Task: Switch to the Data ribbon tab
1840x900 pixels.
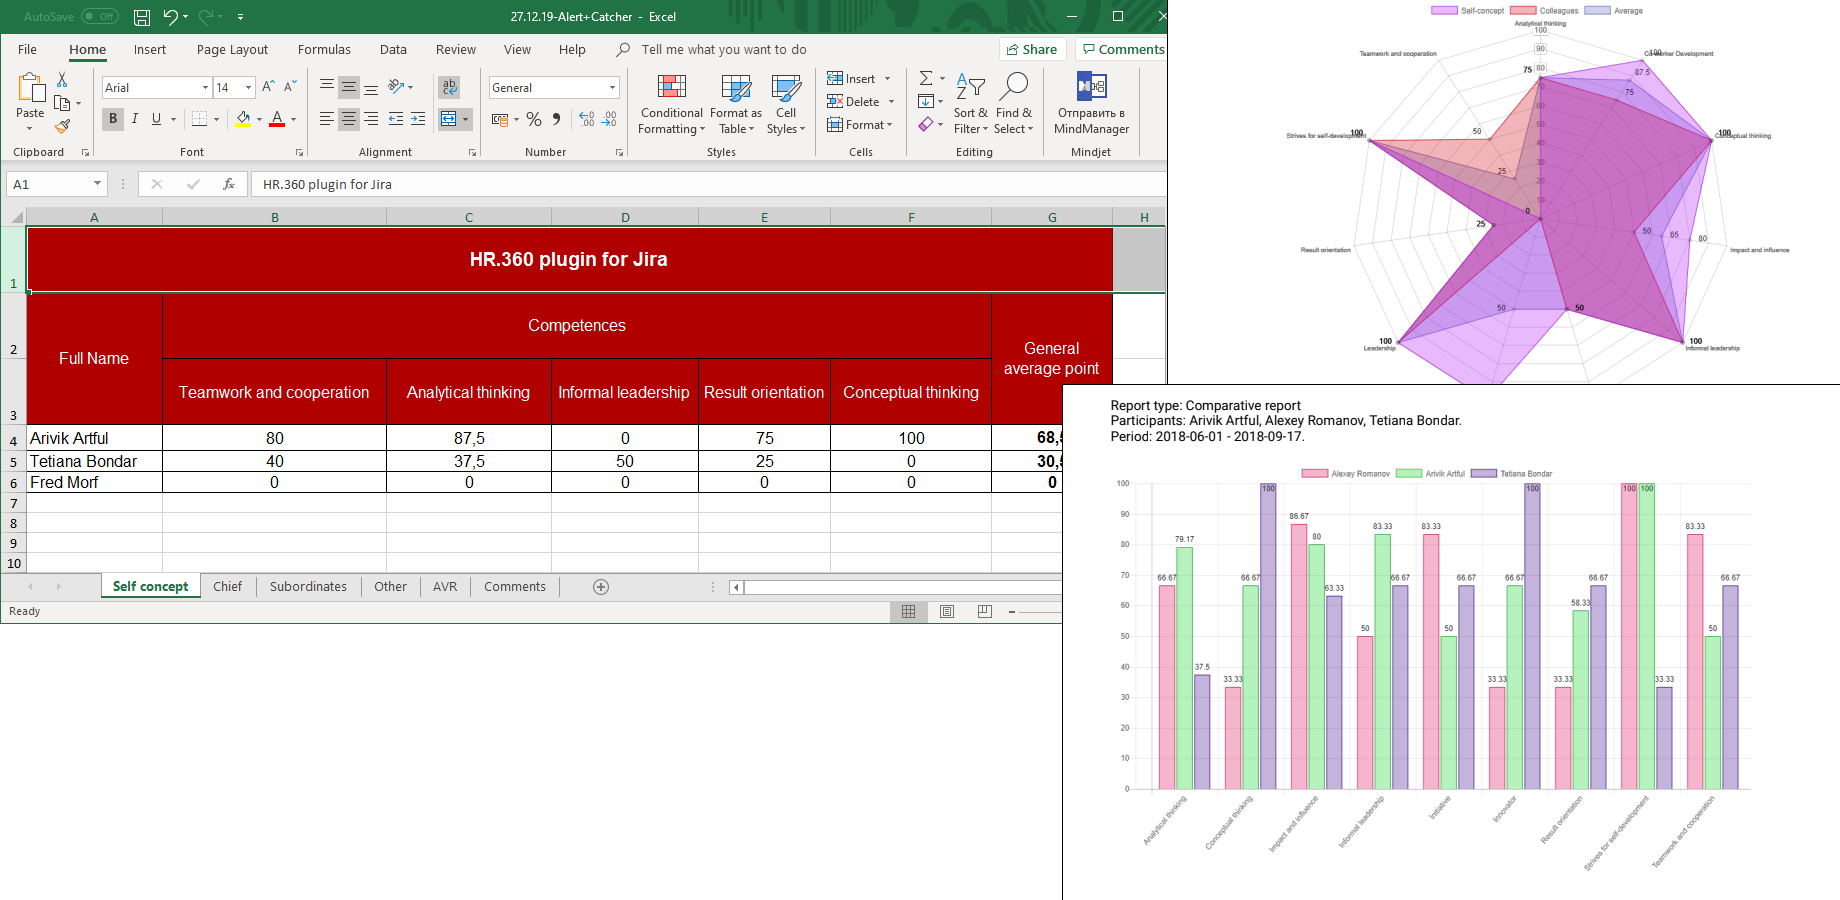Action: [x=393, y=49]
